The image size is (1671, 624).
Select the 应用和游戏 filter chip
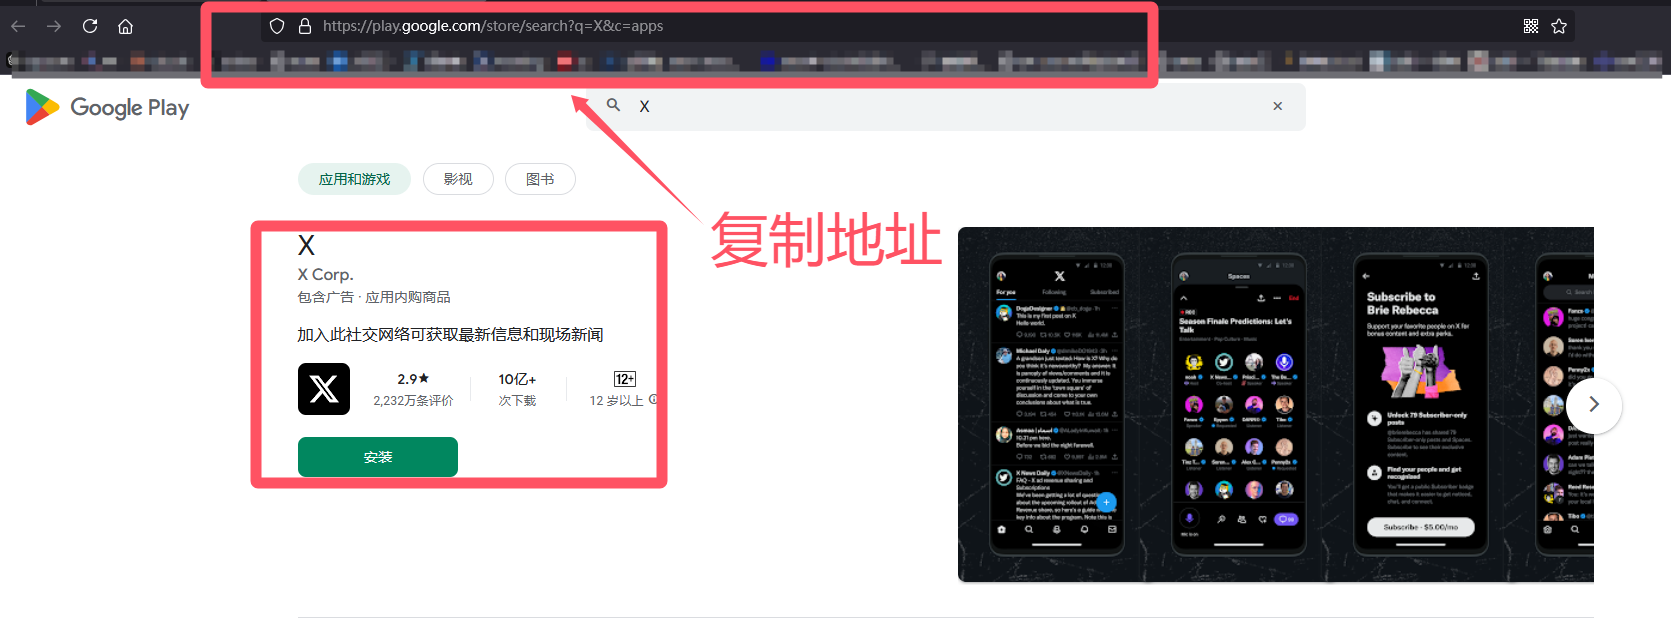(354, 179)
